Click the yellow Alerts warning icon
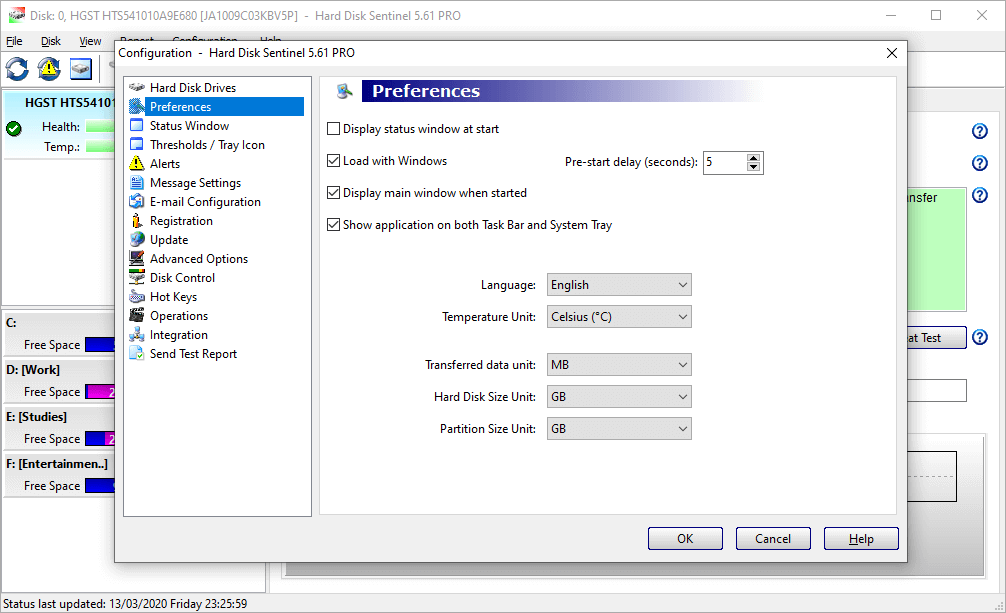The width and height of the screenshot is (1006, 613). [x=137, y=163]
